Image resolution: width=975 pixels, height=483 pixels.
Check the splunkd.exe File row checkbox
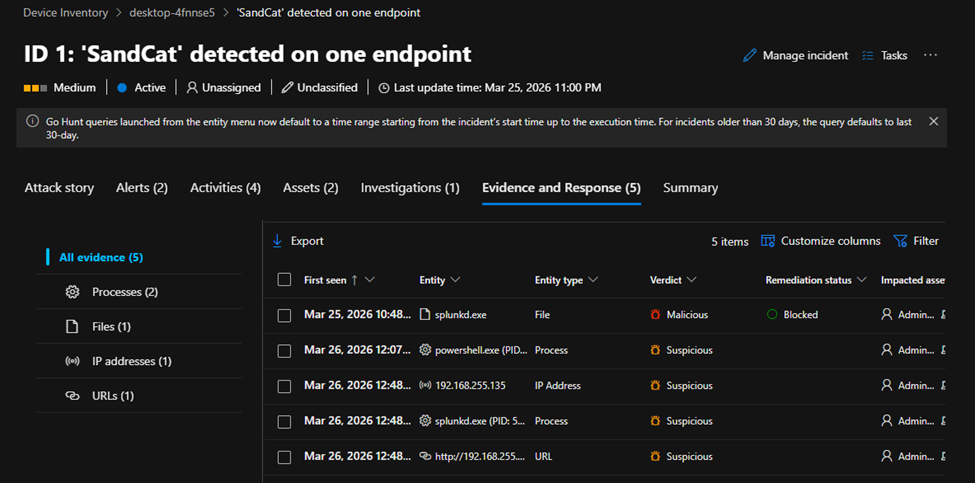click(284, 315)
